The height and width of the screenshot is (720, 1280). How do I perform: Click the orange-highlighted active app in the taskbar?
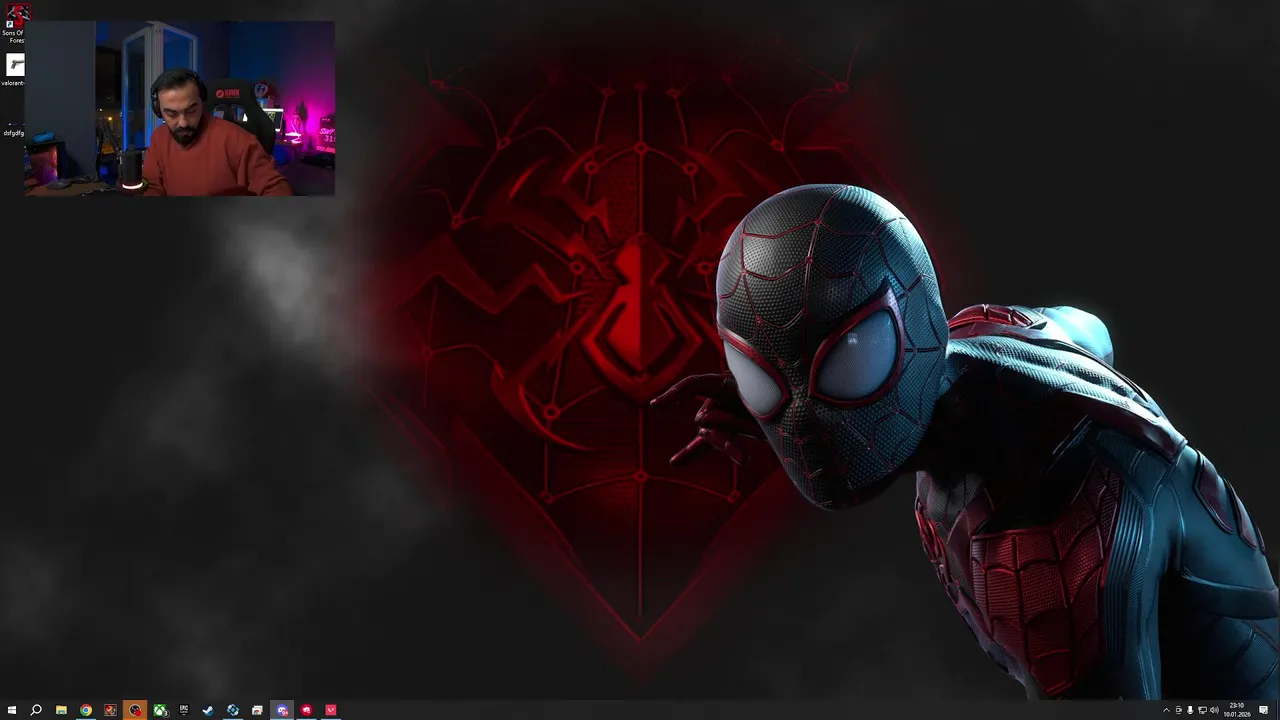[135, 710]
